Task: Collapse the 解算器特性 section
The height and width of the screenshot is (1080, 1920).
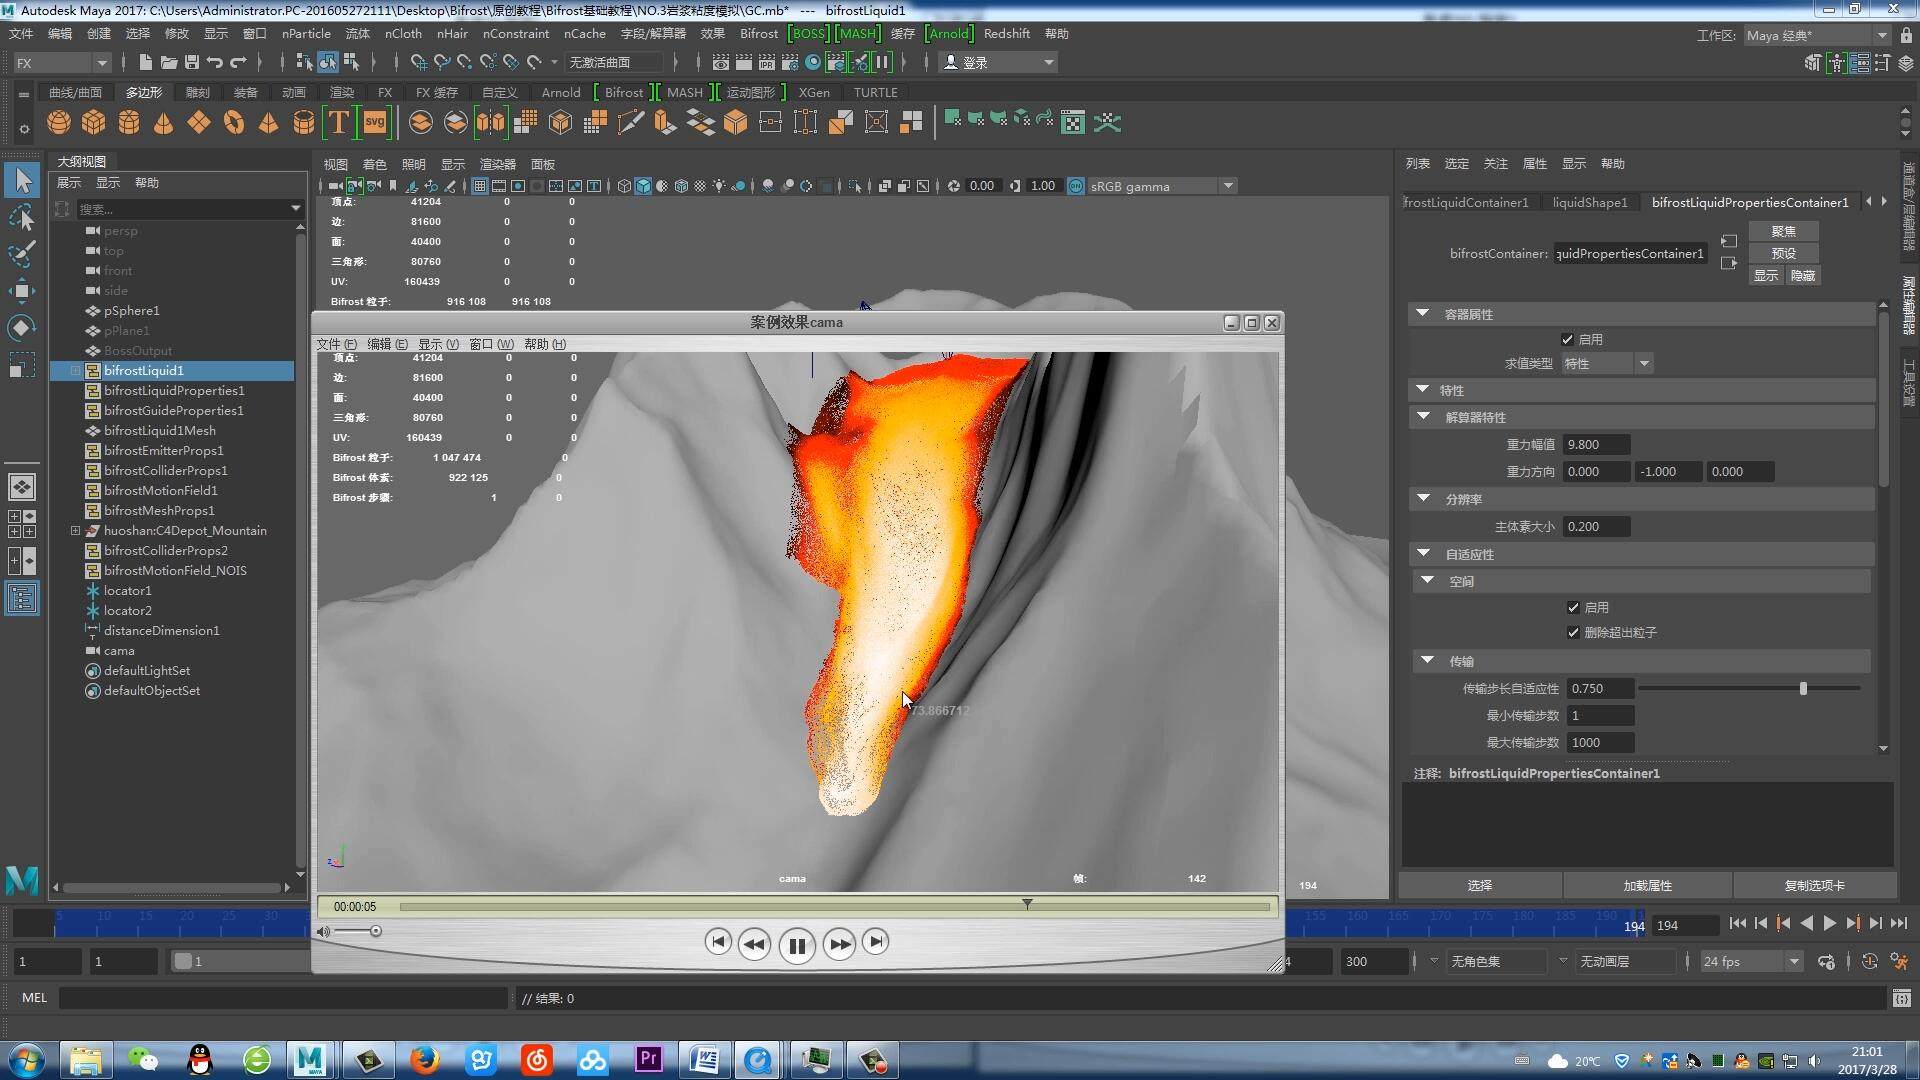Action: click(x=1423, y=417)
